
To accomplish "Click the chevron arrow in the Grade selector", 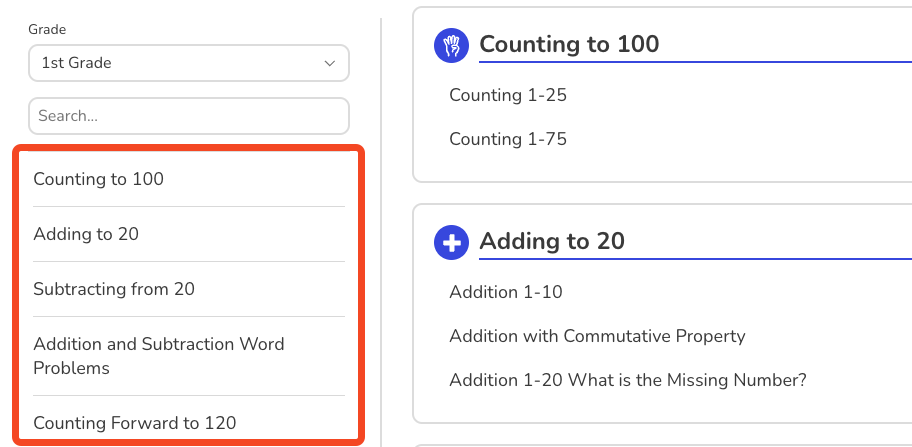I will [x=330, y=63].
